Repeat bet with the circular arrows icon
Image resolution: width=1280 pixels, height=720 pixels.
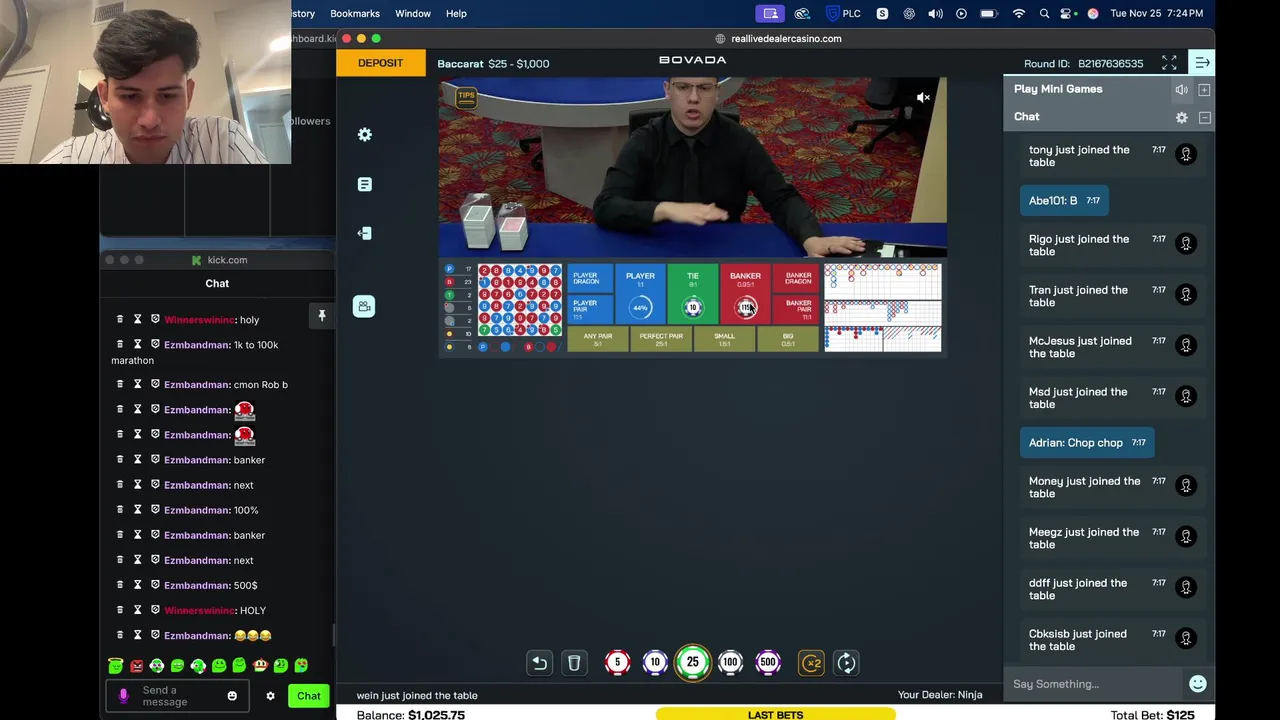click(846, 662)
